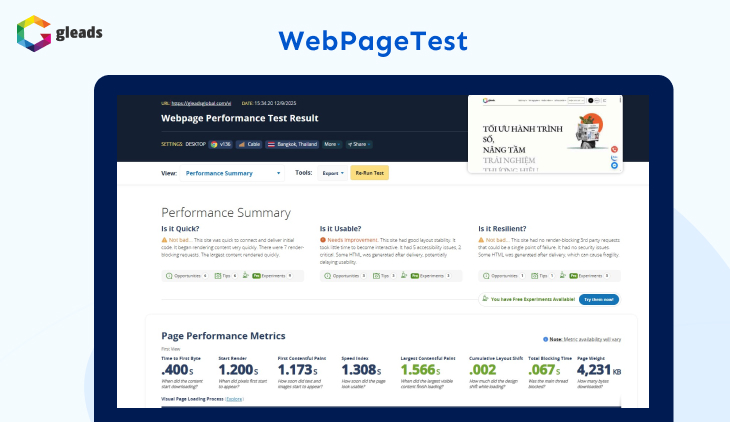Open the Performance Summary view dropdown

point(233,173)
